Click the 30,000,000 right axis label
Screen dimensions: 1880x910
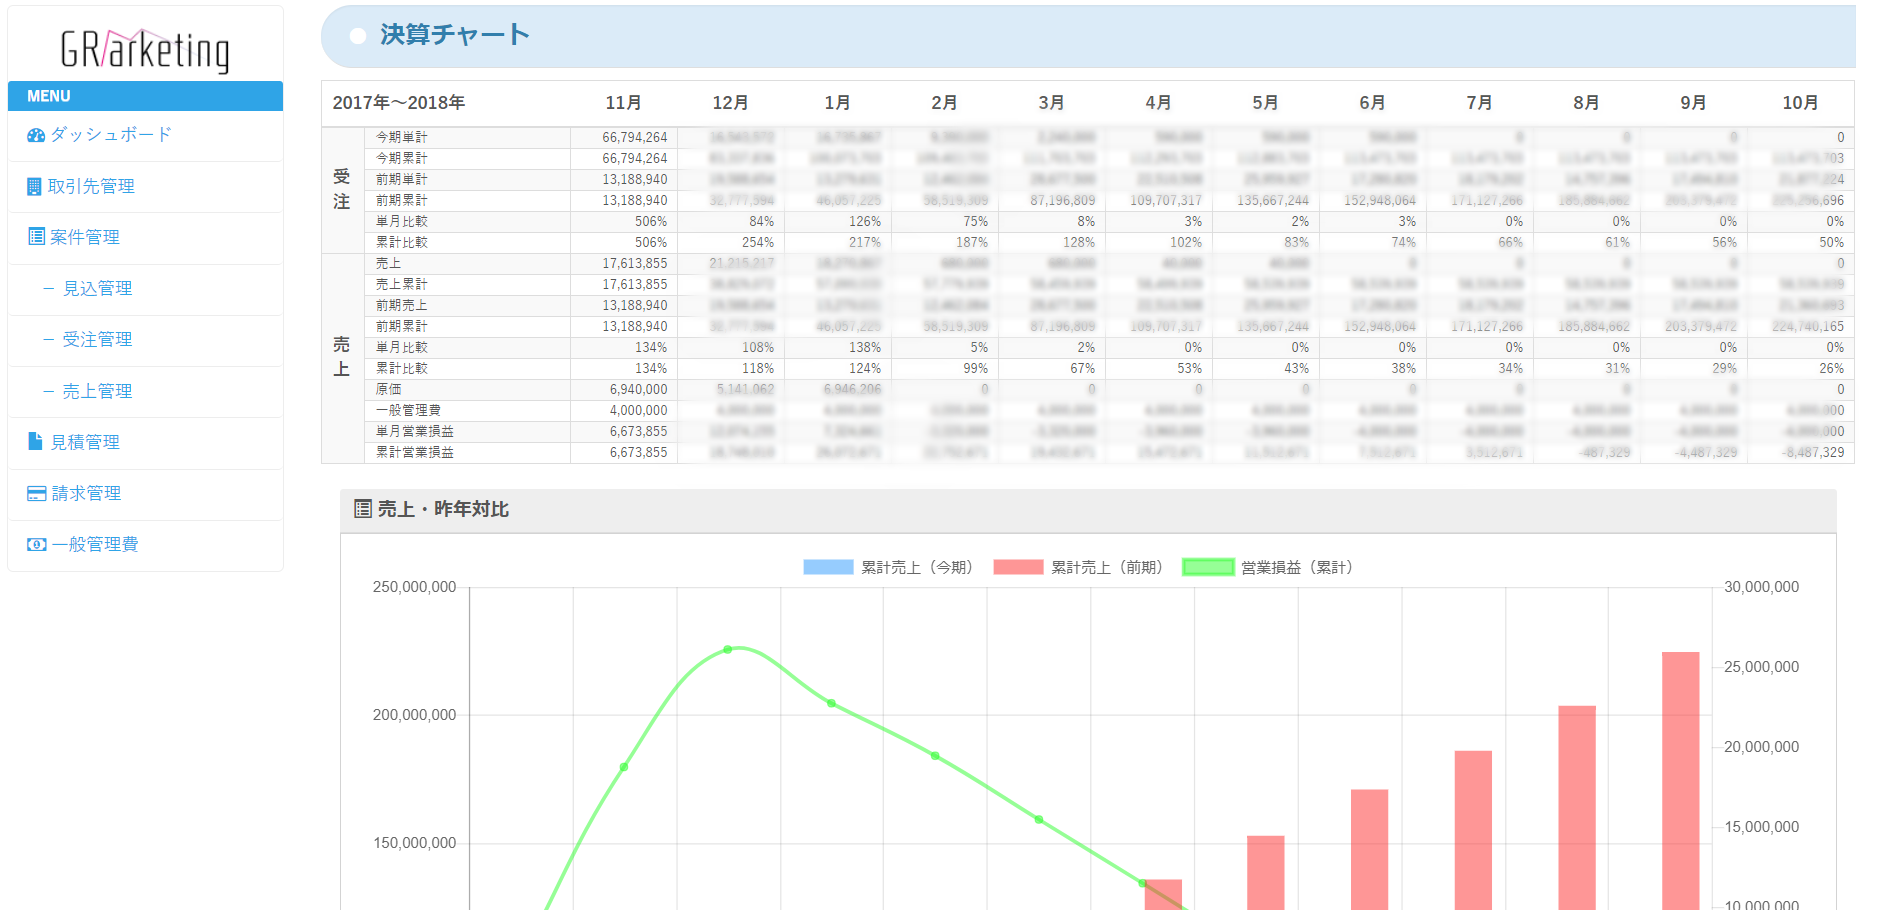1761,587
